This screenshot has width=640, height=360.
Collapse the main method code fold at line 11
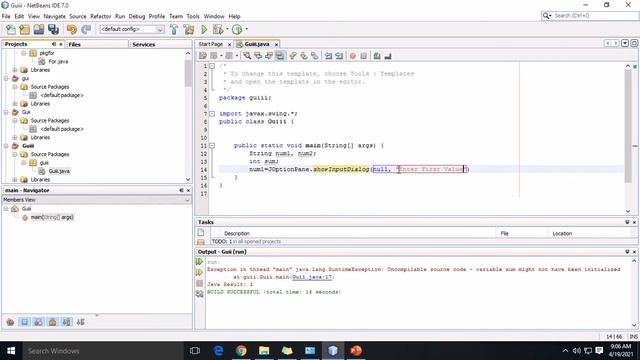(212, 145)
